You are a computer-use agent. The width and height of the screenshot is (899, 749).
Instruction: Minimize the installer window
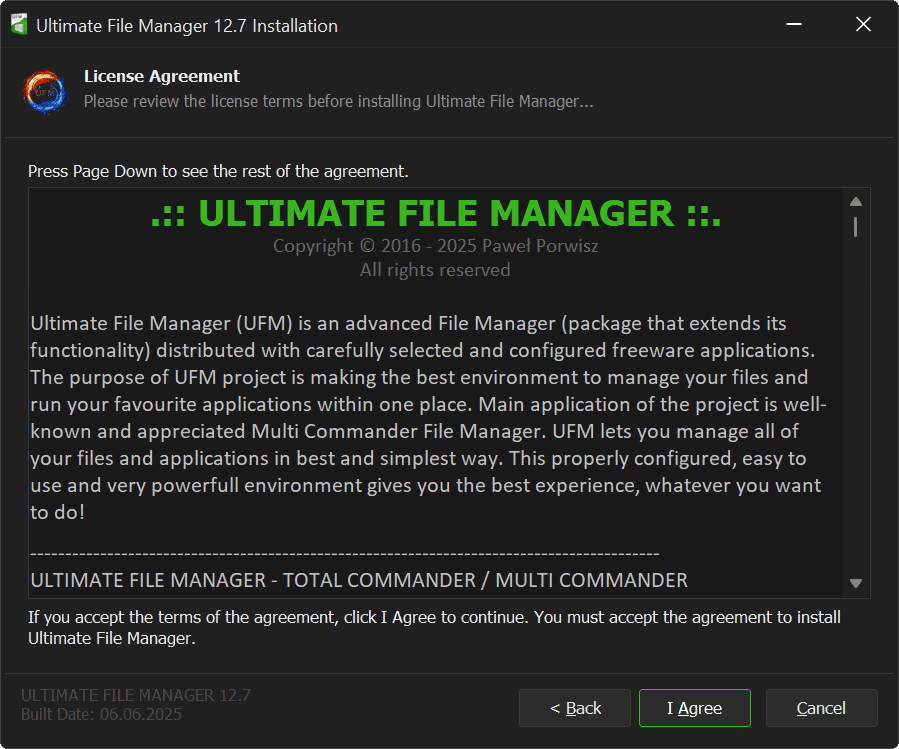coord(794,25)
